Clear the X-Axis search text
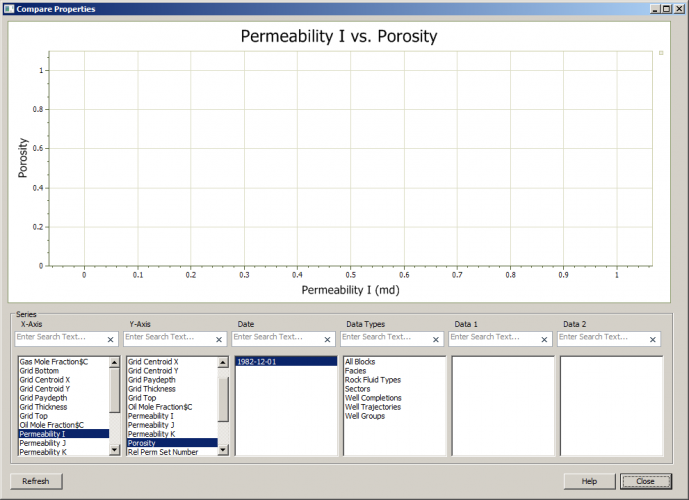This screenshot has width=689, height=500. 110,340
